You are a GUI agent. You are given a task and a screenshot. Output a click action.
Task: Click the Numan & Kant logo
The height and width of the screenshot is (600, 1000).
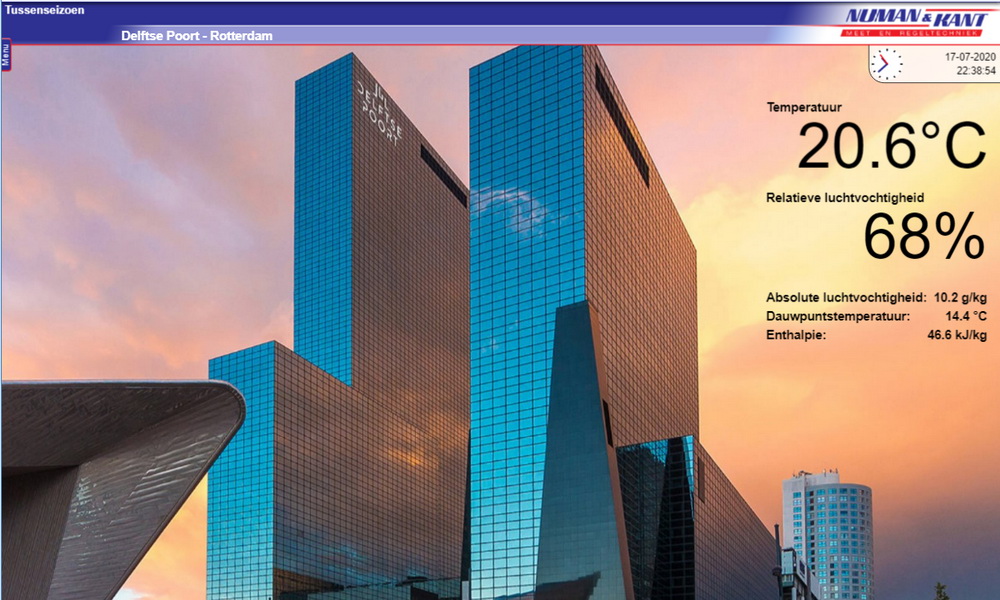916,16
